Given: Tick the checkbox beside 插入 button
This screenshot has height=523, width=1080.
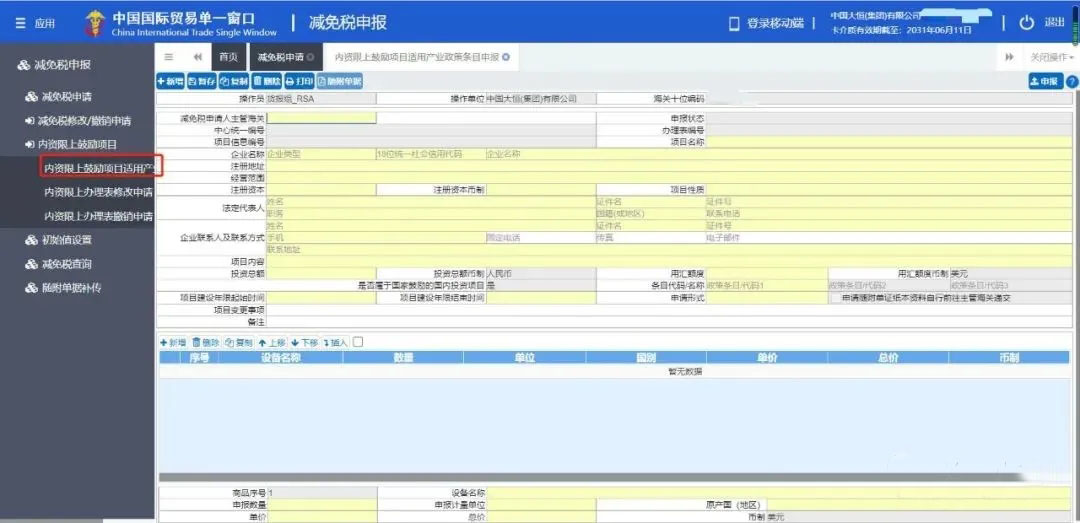Looking at the screenshot, I should pyautogui.click(x=358, y=342).
